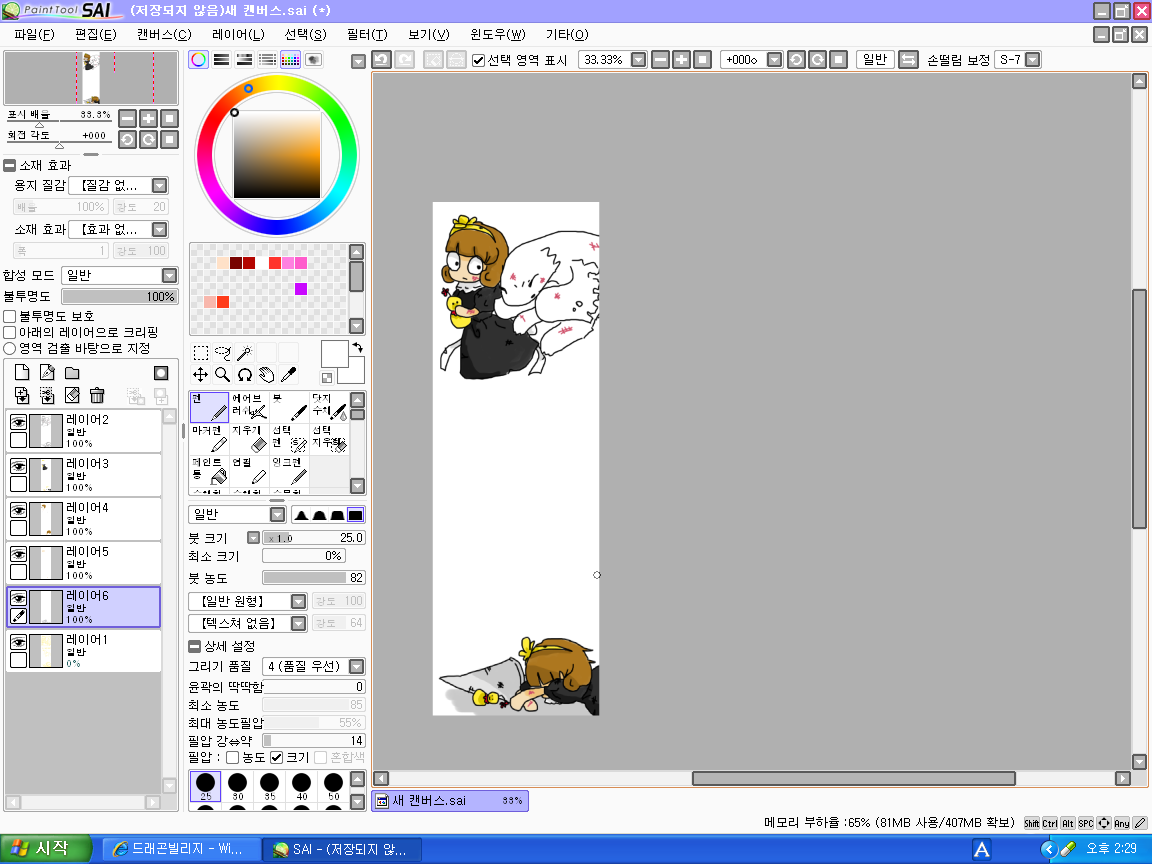The width and height of the screenshot is (1152, 864).
Task: Hide layer 레이어3 with eye icon
Action: tap(18, 466)
